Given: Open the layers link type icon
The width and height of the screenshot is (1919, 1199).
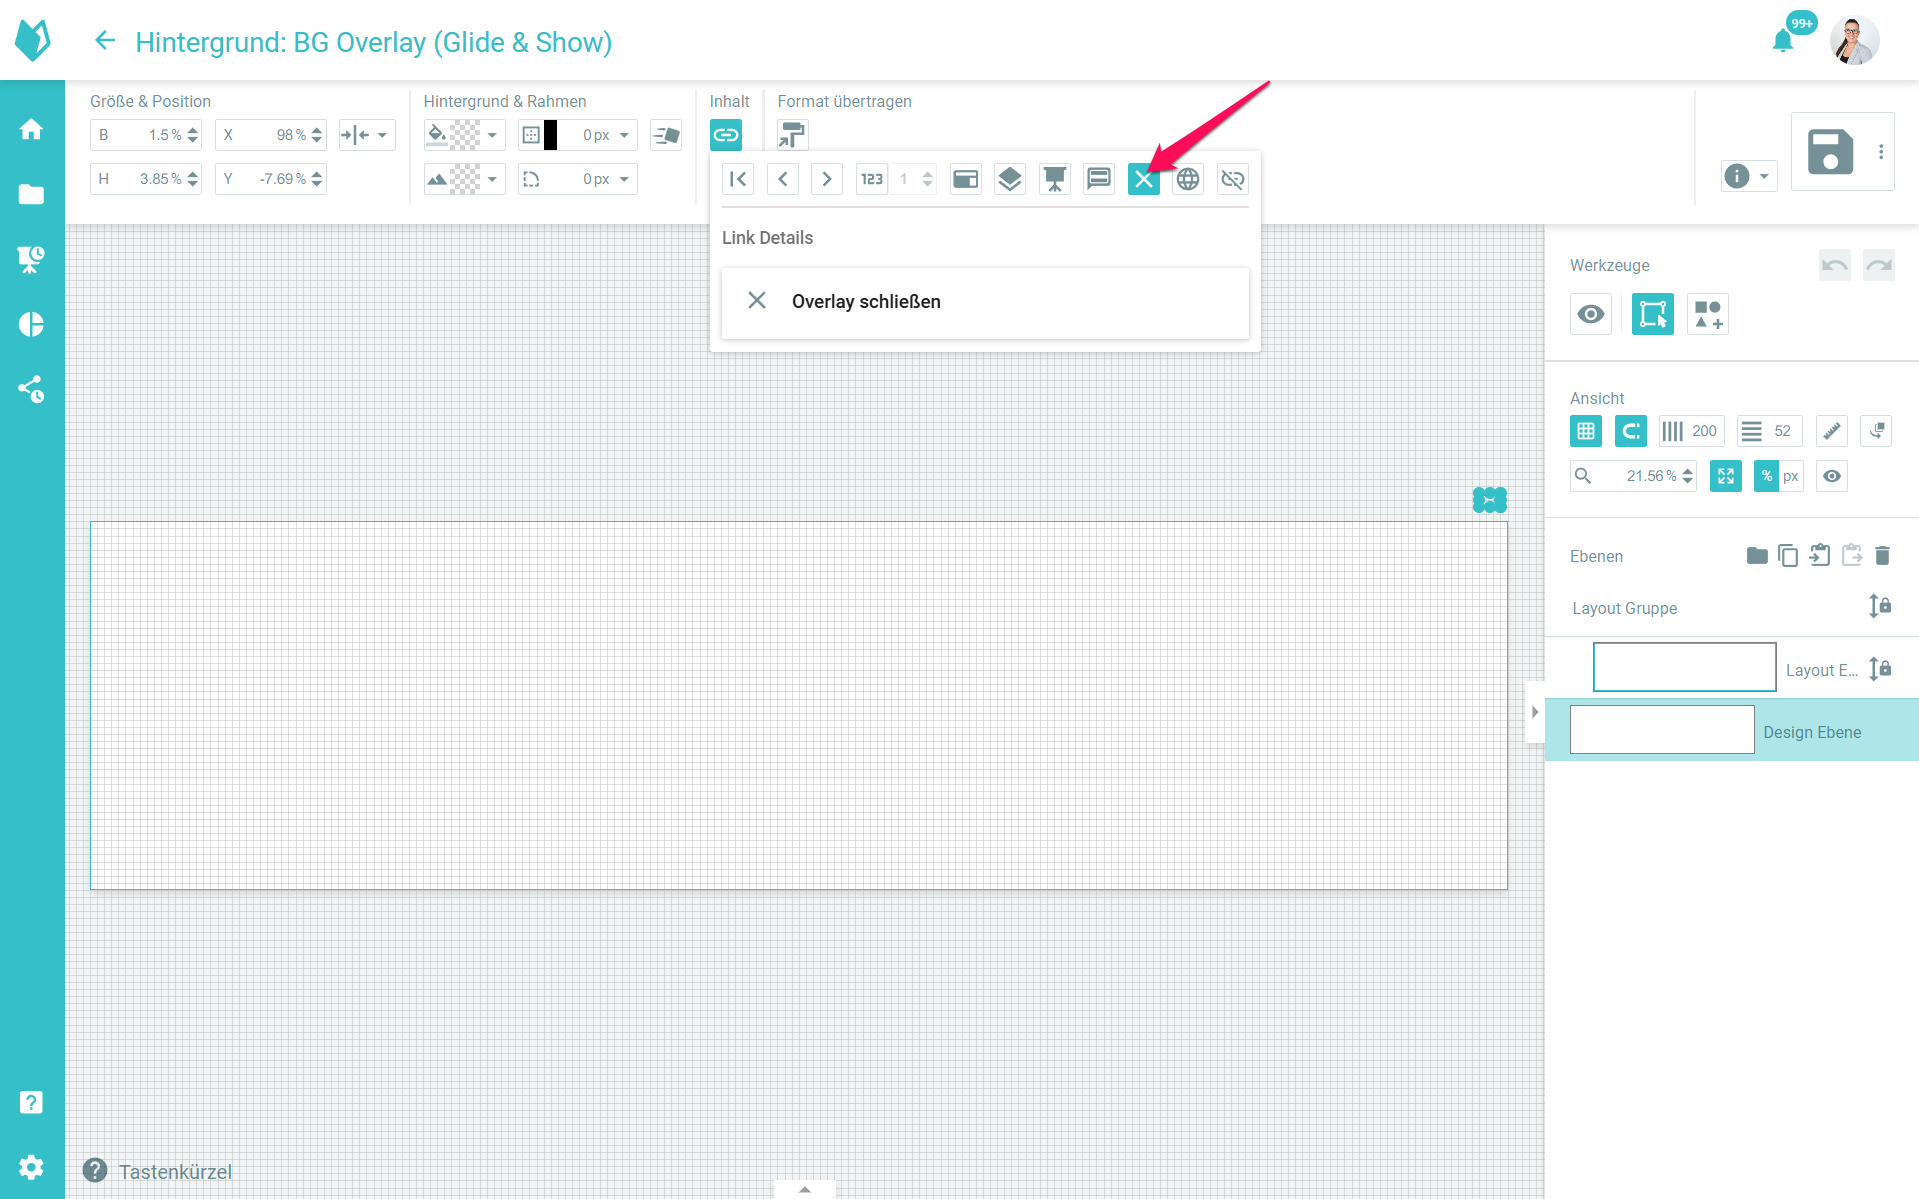Looking at the screenshot, I should (1010, 179).
